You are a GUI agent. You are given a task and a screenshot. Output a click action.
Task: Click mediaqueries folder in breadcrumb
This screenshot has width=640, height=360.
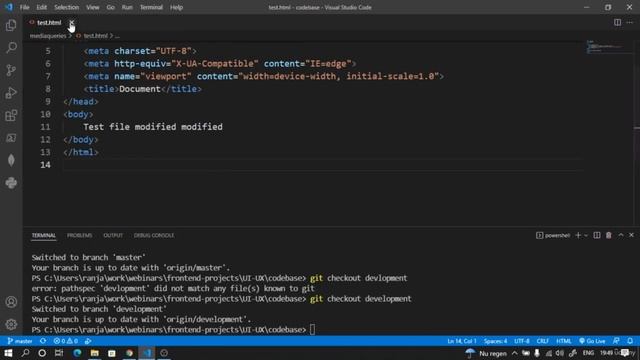pyautogui.click(x=48, y=36)
